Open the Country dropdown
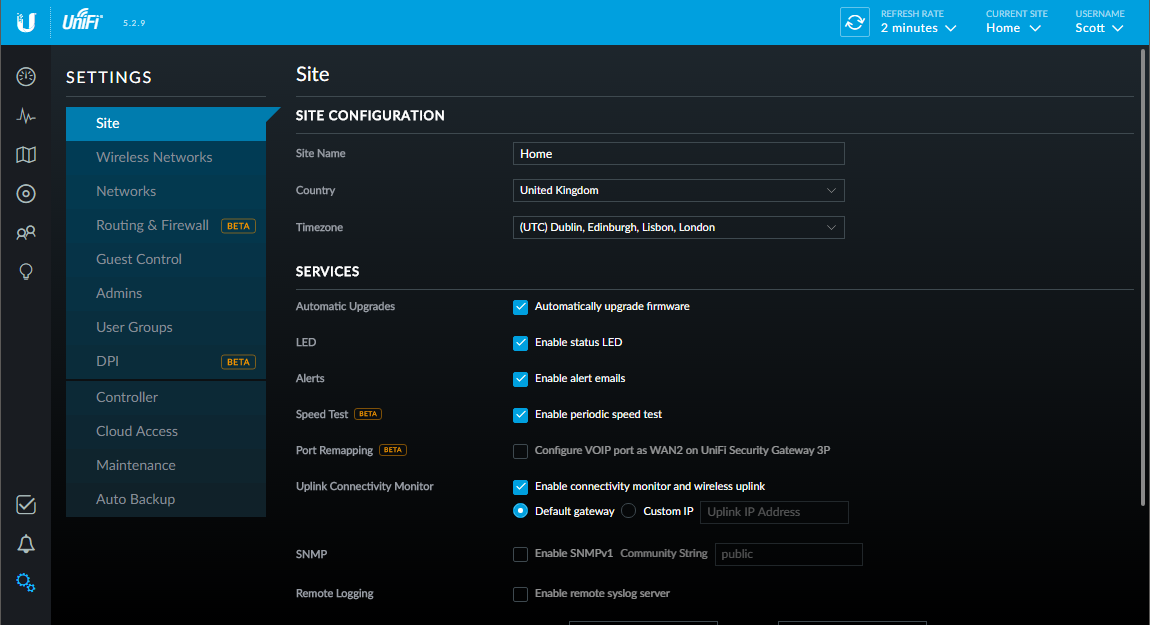This screenshot has height=625, width=1150. 678,190
